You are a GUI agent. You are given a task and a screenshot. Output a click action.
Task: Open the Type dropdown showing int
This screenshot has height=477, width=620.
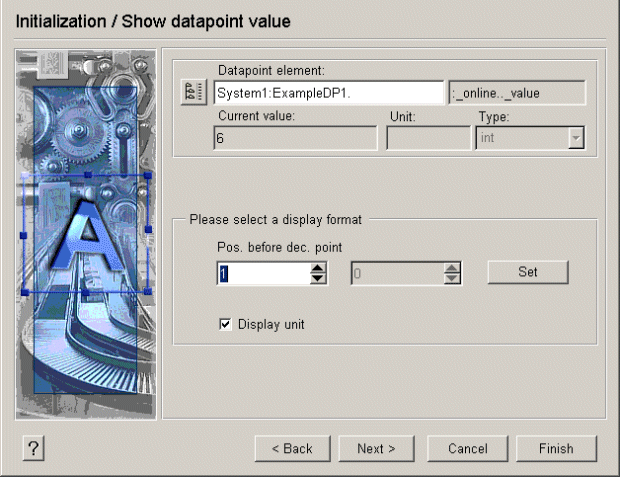575,139
